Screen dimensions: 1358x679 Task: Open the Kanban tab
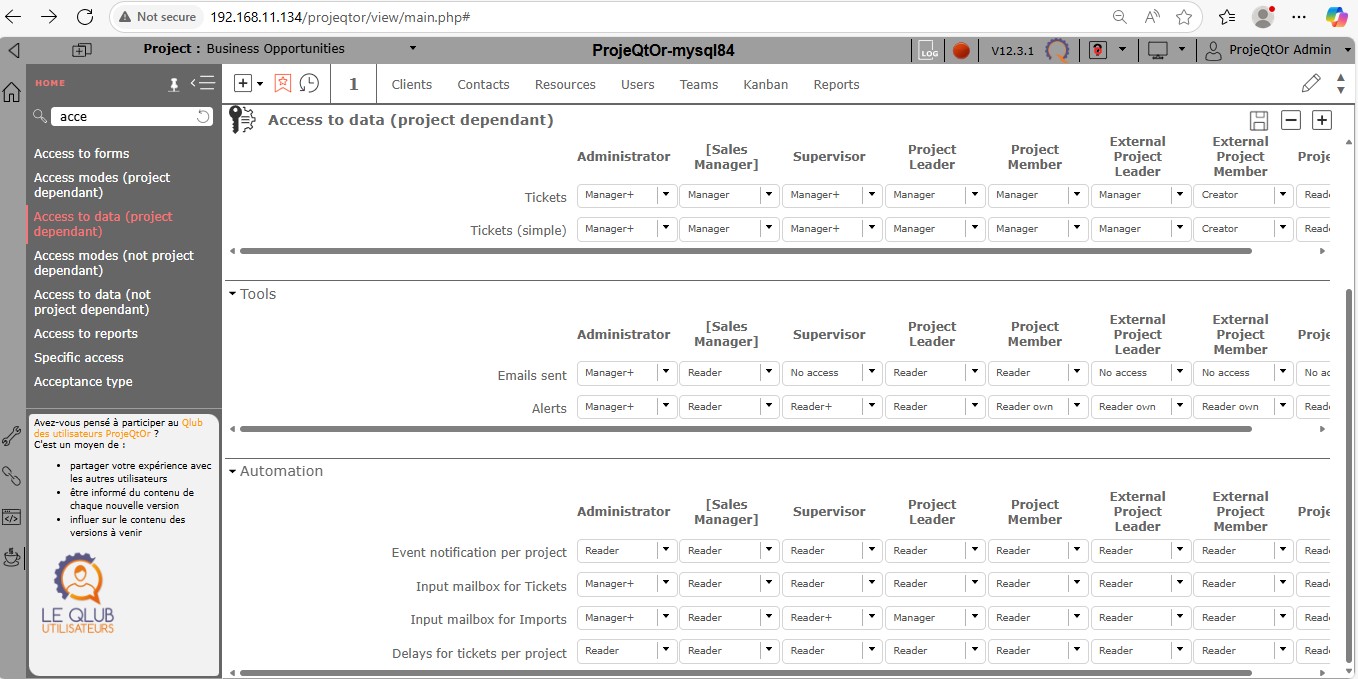click(765, 85)
